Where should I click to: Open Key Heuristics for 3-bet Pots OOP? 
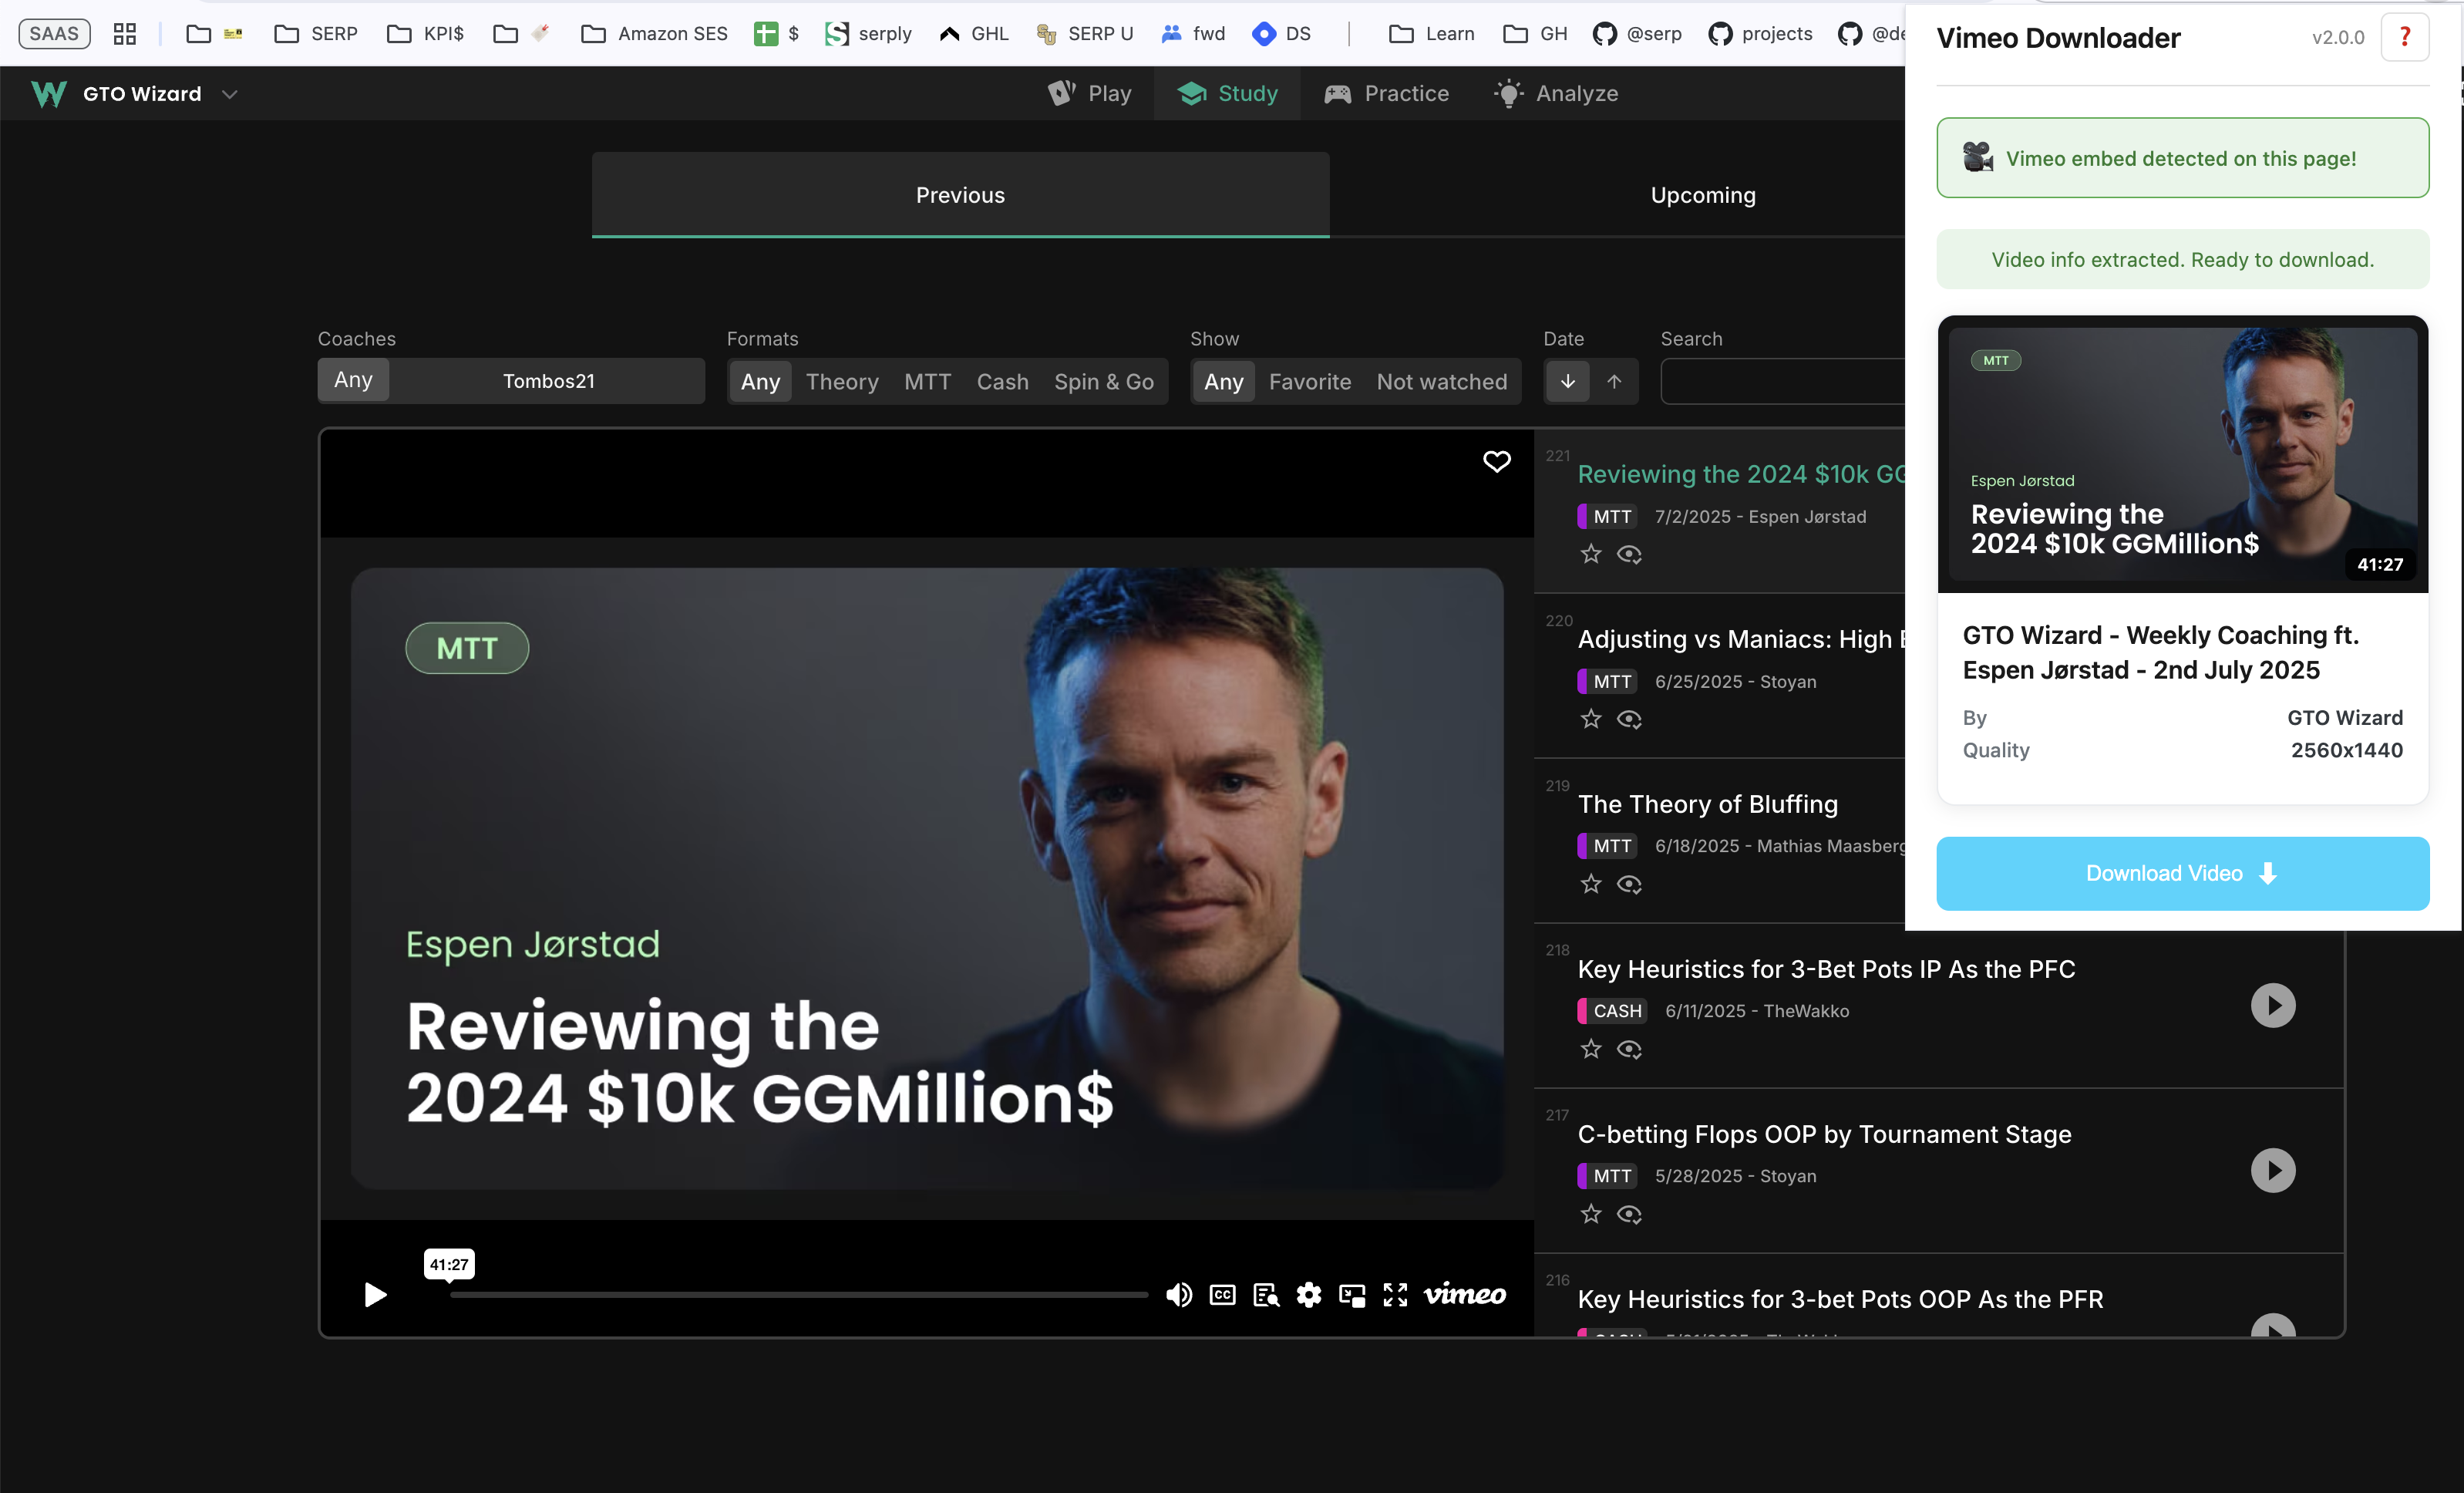[1840, 1299]
